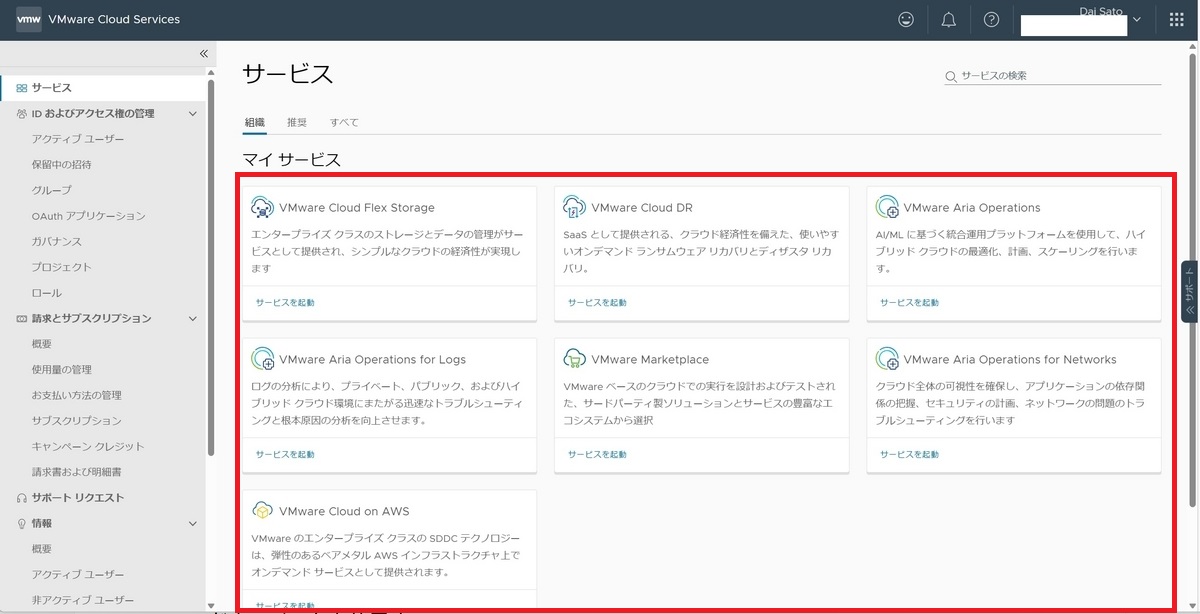Launch Aria Operations for Networks service
Image resolution: width=1200 pixels, height=614 pixels.
click(909, 454)
